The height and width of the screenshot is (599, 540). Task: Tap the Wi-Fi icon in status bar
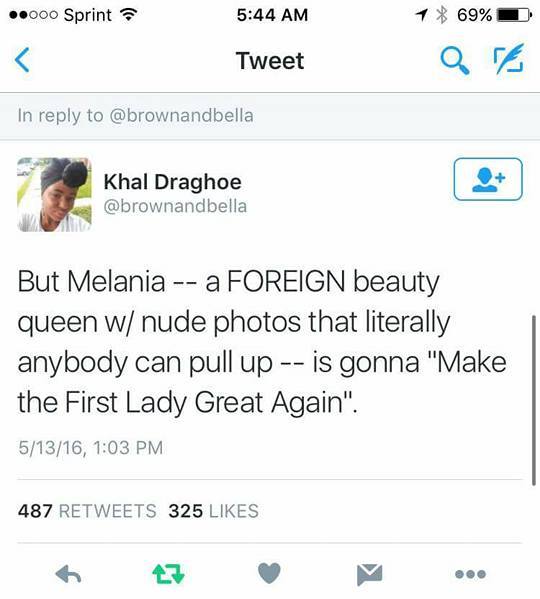[129, 15]
